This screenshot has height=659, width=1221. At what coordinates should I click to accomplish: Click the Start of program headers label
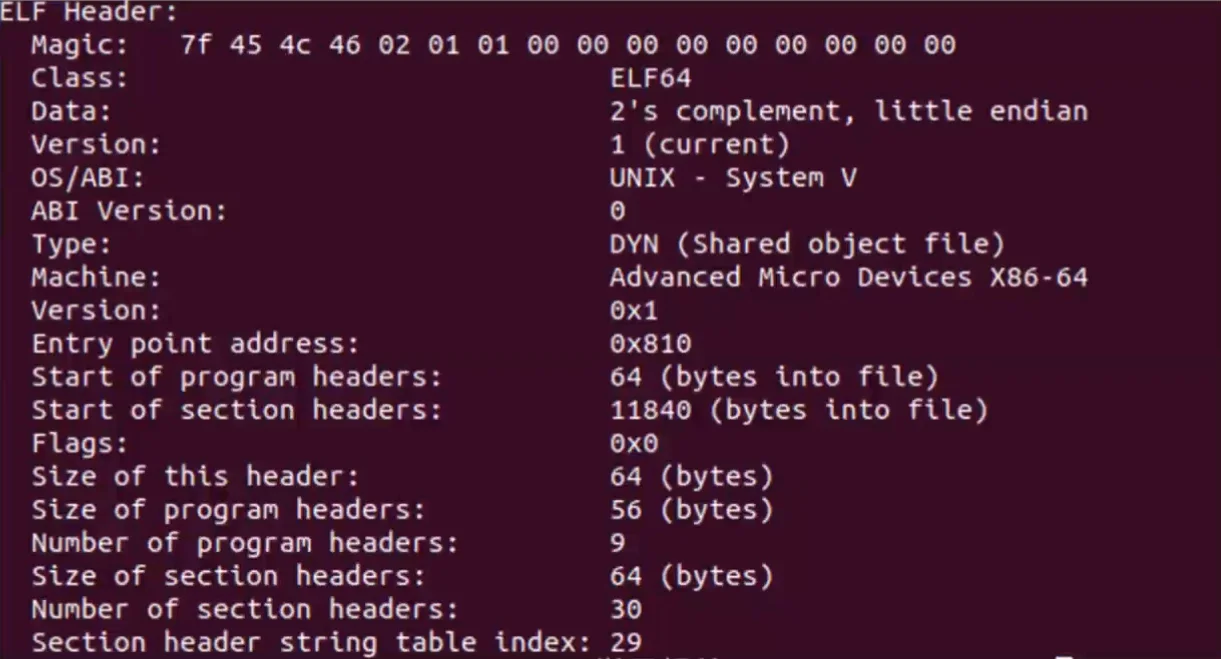pyautogui.click(x=236, y=377)
